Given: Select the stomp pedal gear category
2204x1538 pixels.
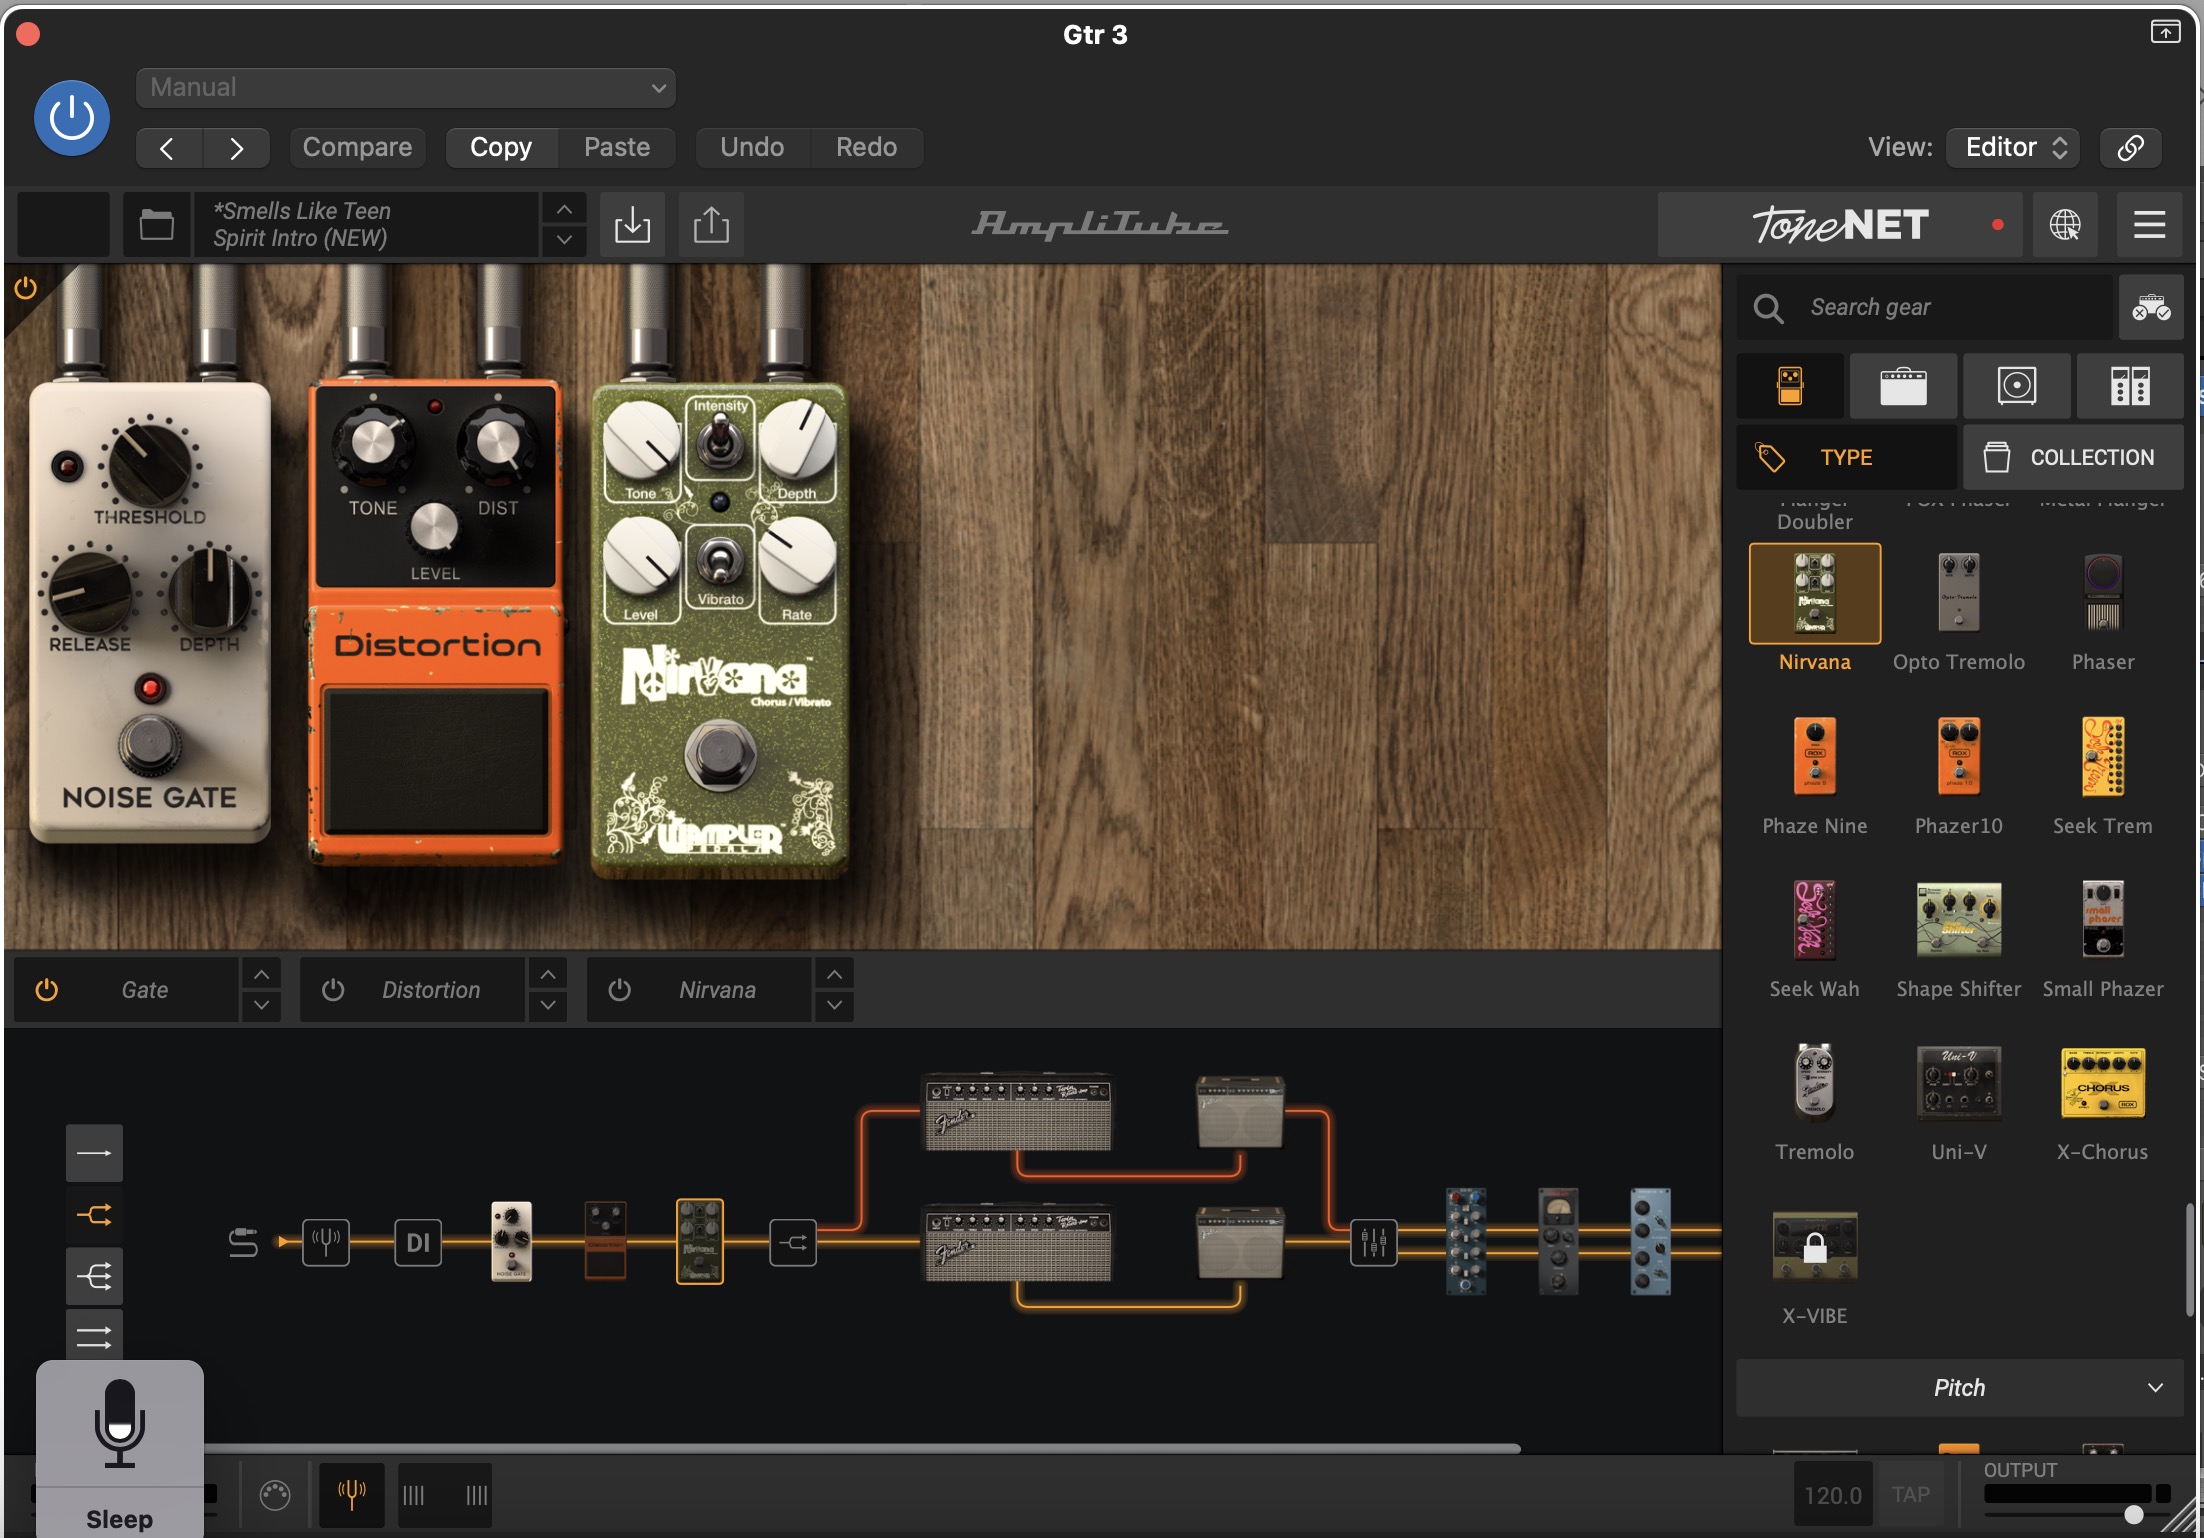Looking at the screenshot, I should 1790,386.
